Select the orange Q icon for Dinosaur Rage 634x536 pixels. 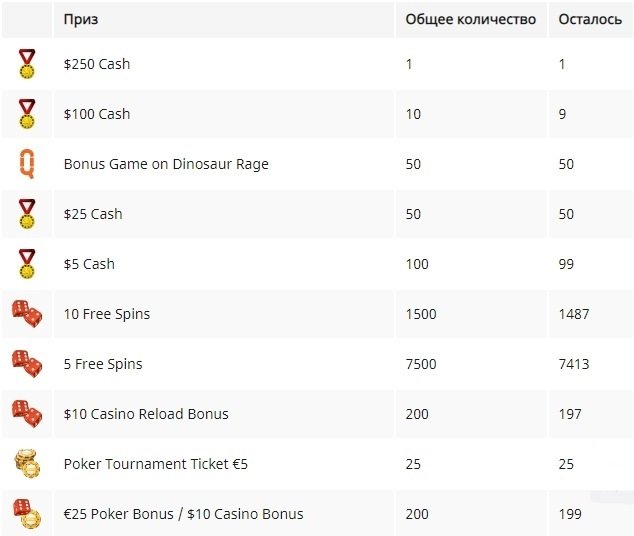pyautogui.click(x=27, y=164)
